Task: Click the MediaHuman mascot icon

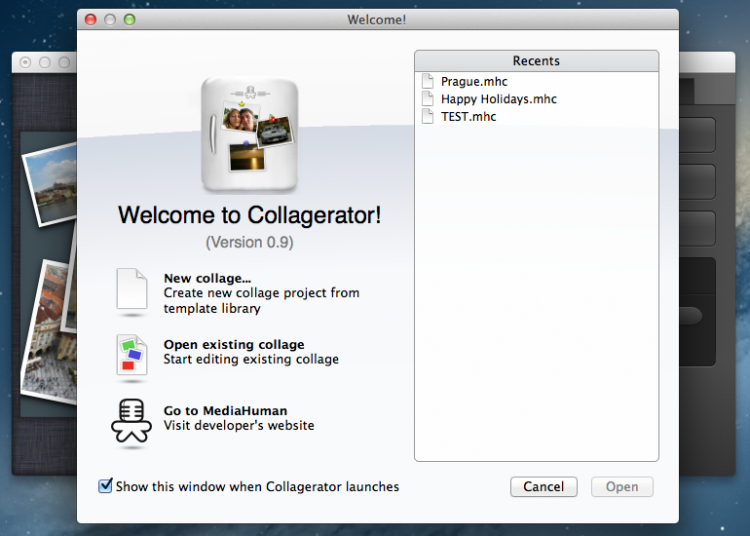Action: [x=131, y=420]
